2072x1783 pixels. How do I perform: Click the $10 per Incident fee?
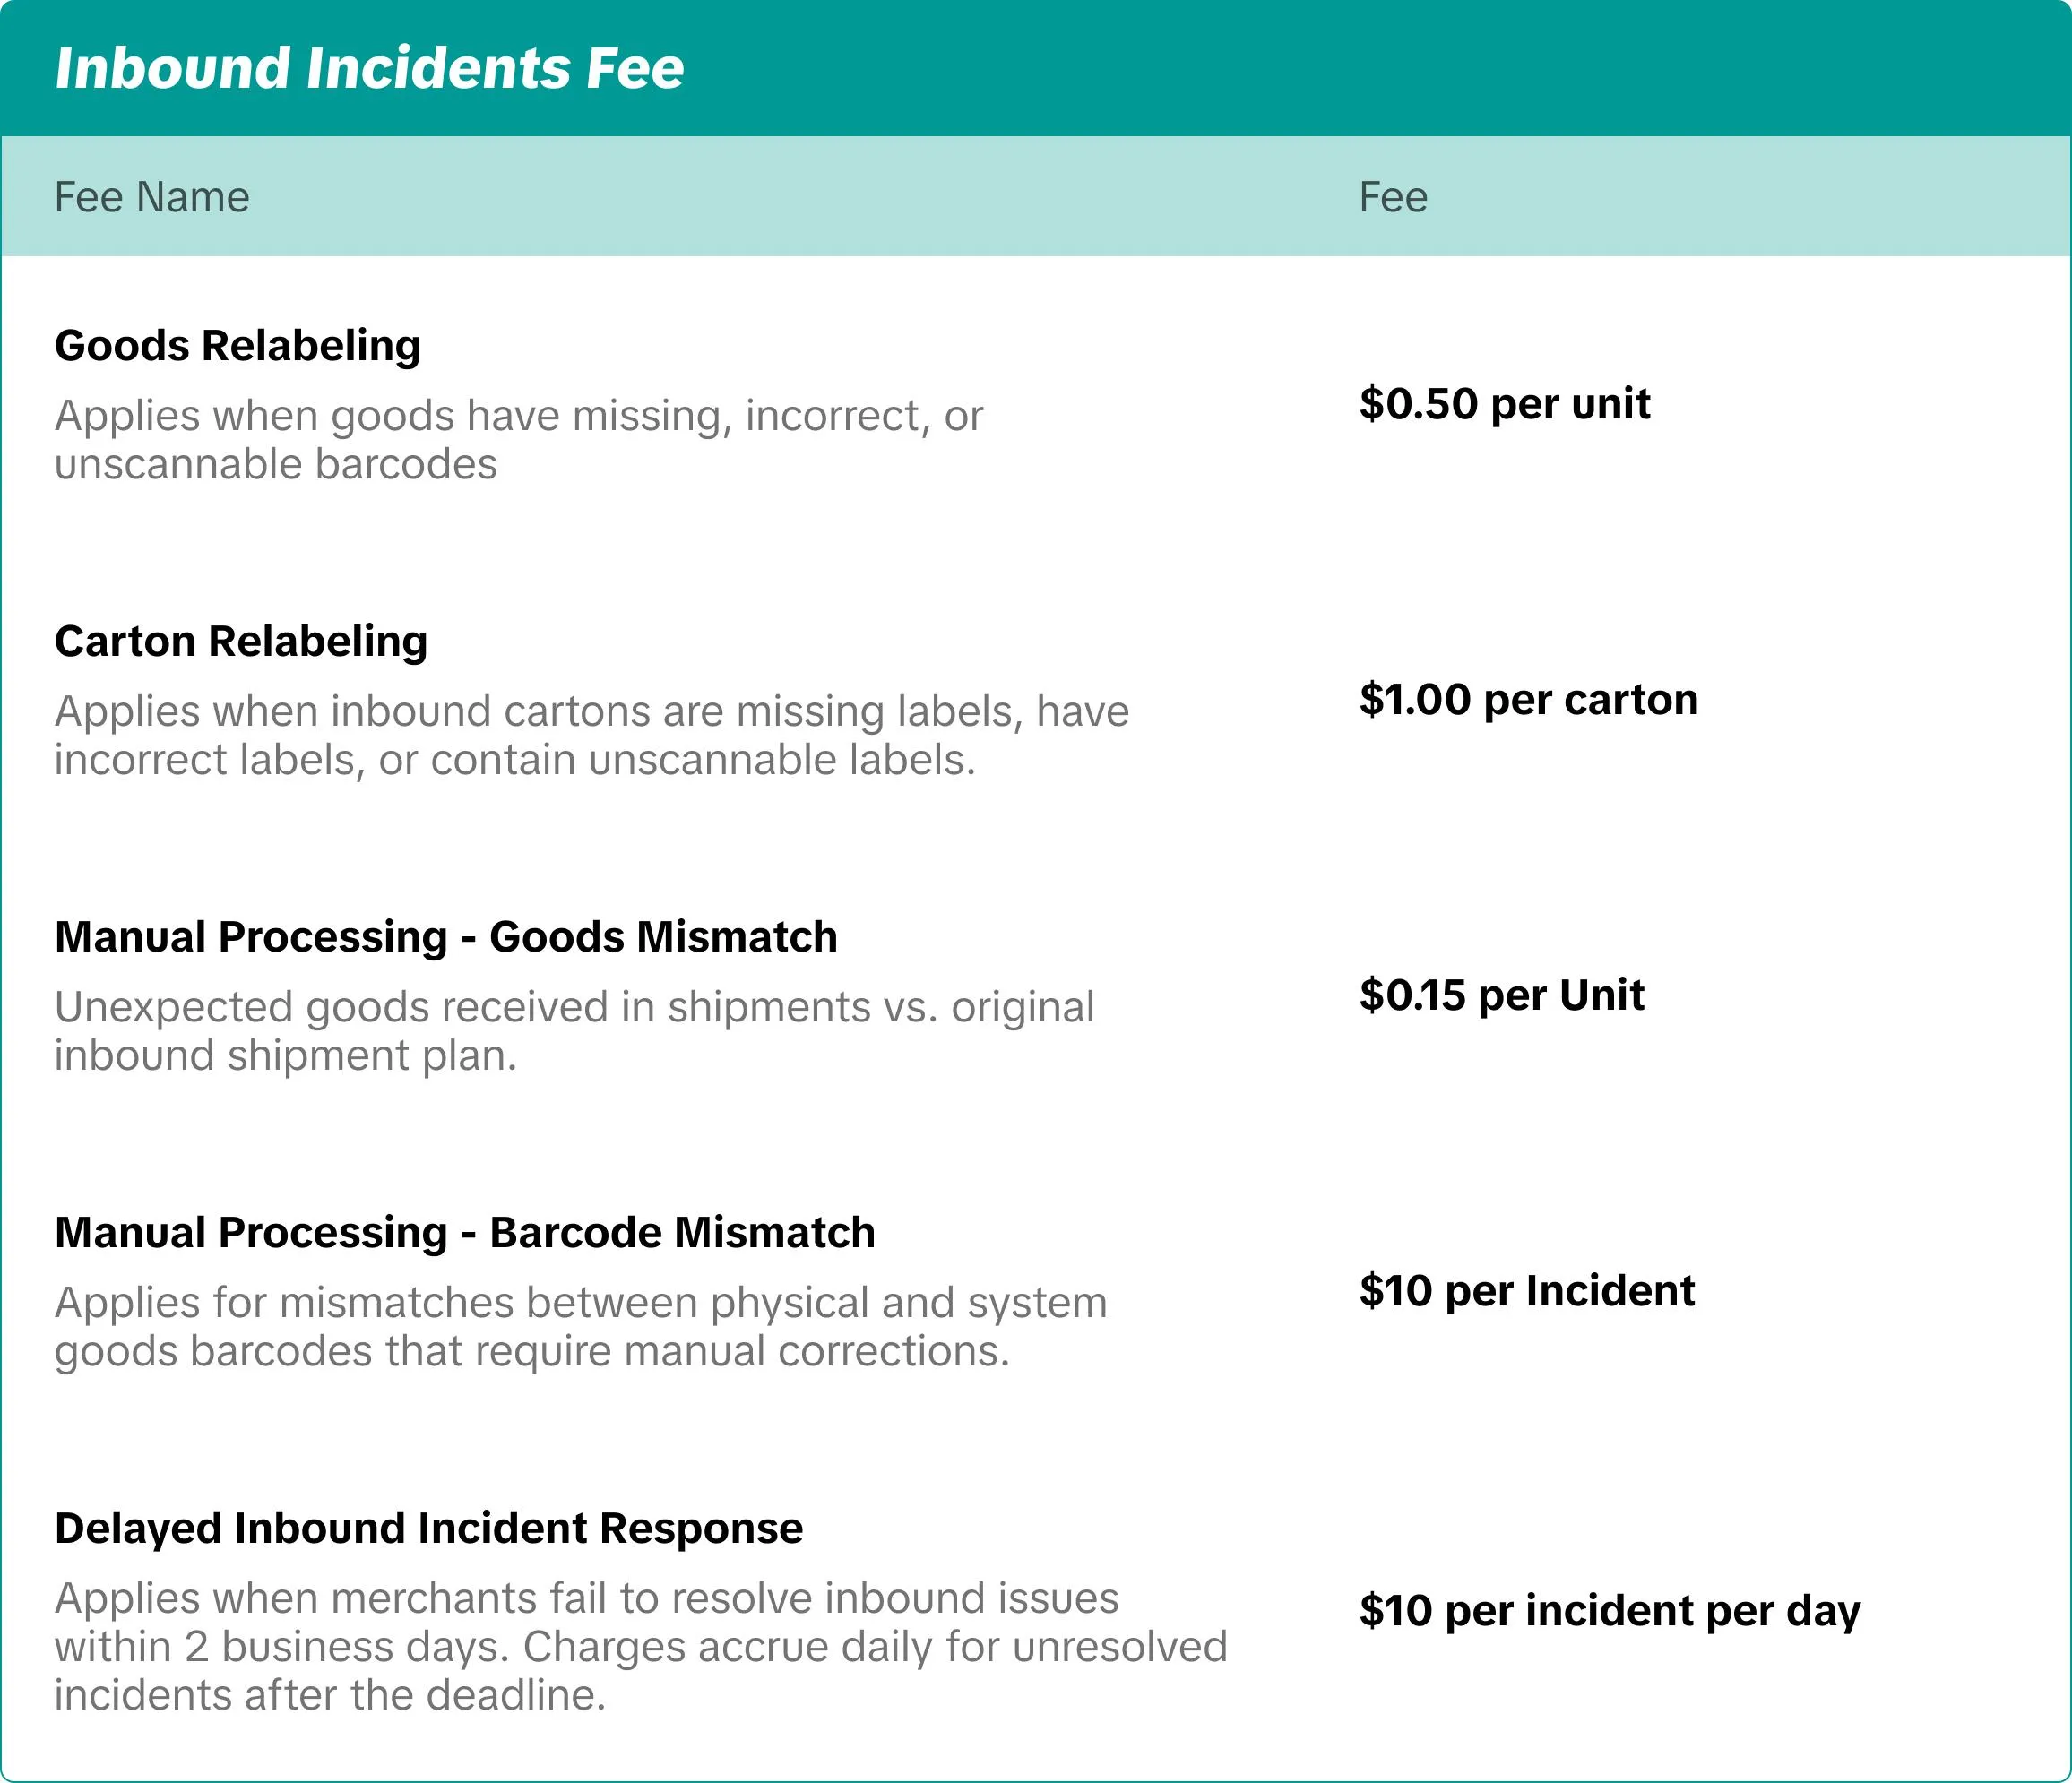point(1526,1290)
